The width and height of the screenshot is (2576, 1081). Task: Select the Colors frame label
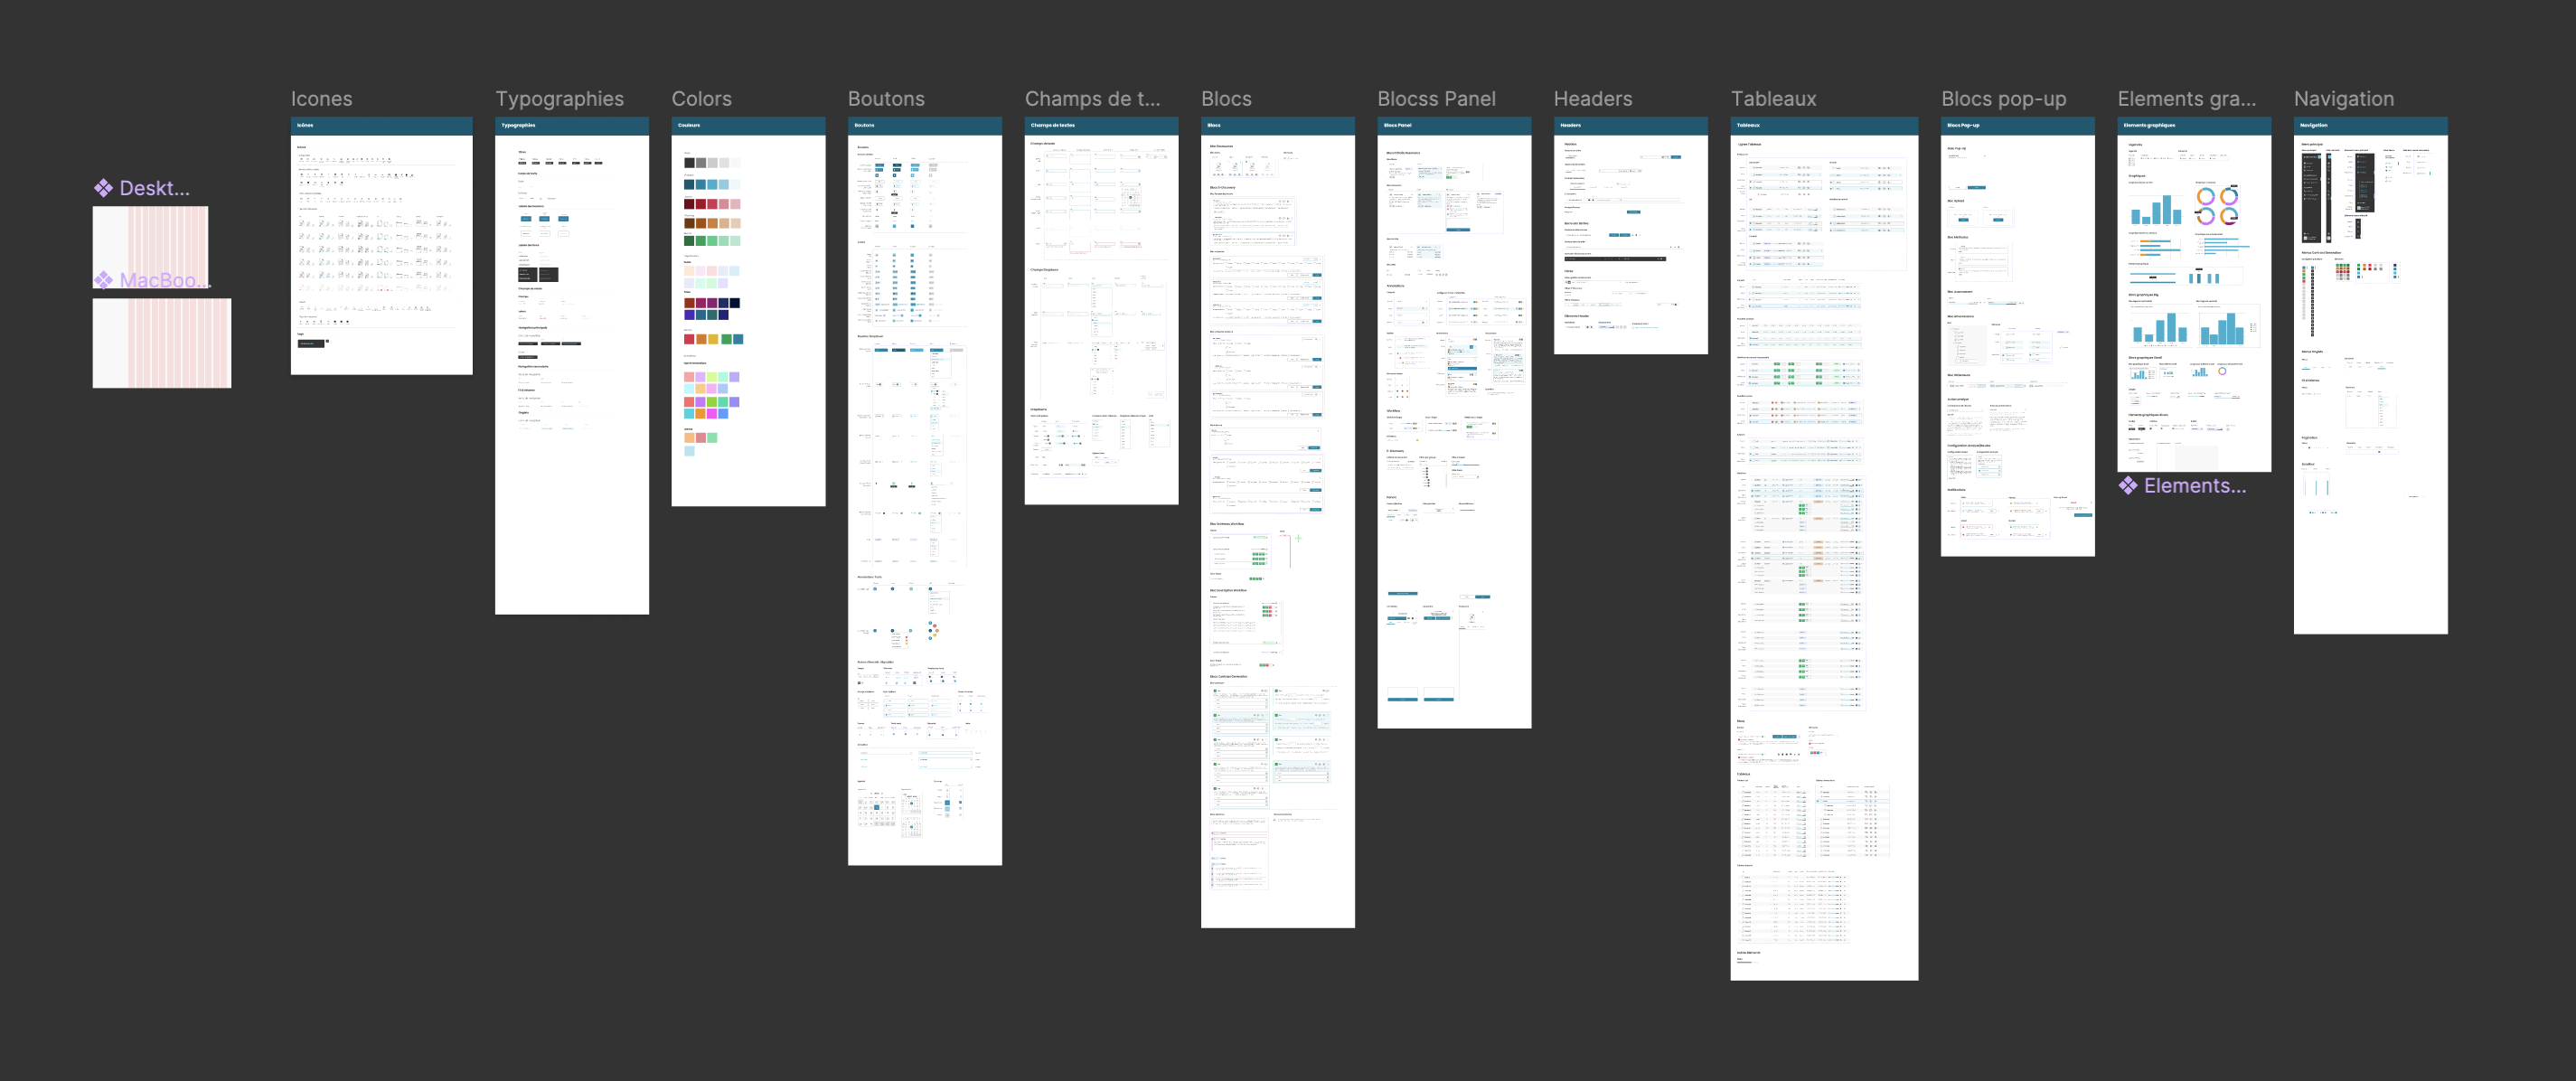tap(701, 99)
